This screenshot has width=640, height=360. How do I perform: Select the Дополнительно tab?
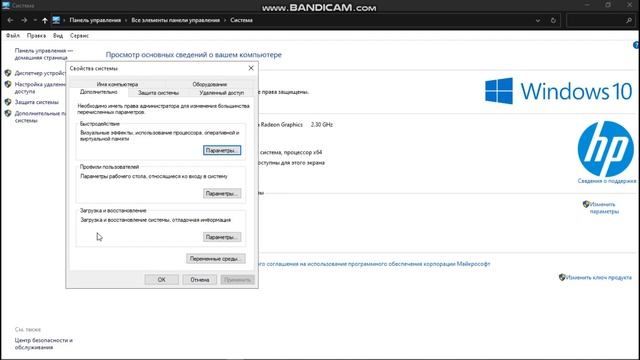(x=98, y=92)
